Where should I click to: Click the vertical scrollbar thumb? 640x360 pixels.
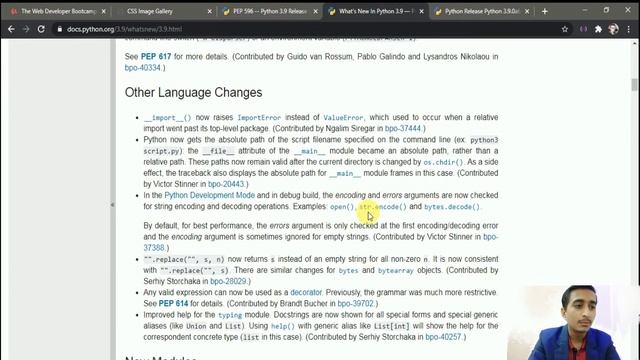pos(634,84)
